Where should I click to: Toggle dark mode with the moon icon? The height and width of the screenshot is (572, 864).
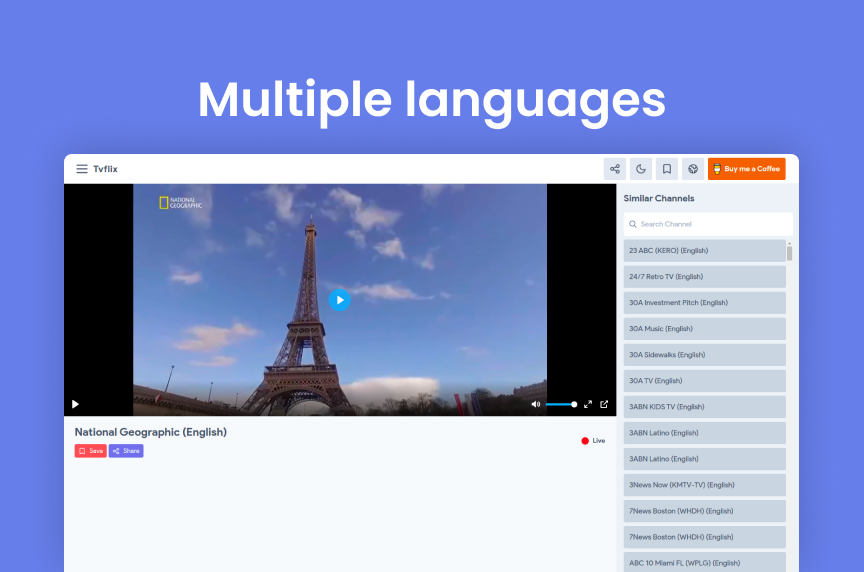click(640, 169)
